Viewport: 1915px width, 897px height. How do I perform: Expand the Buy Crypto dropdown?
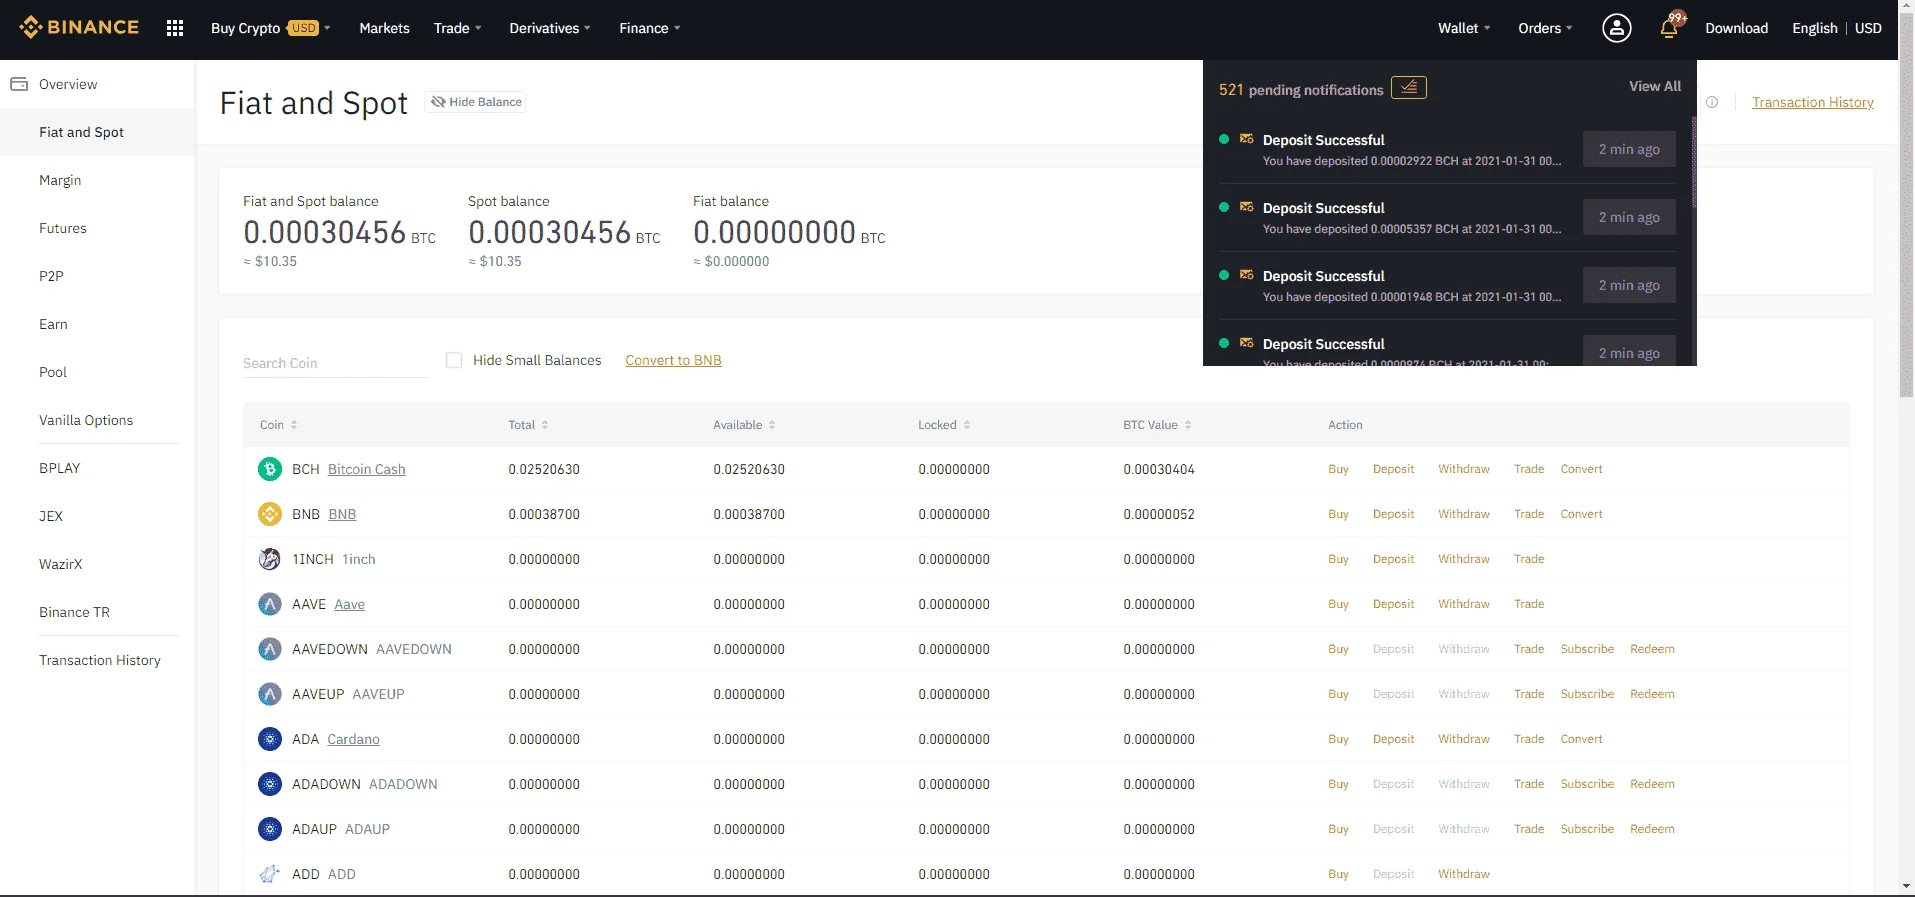click(x=271, y=28)
